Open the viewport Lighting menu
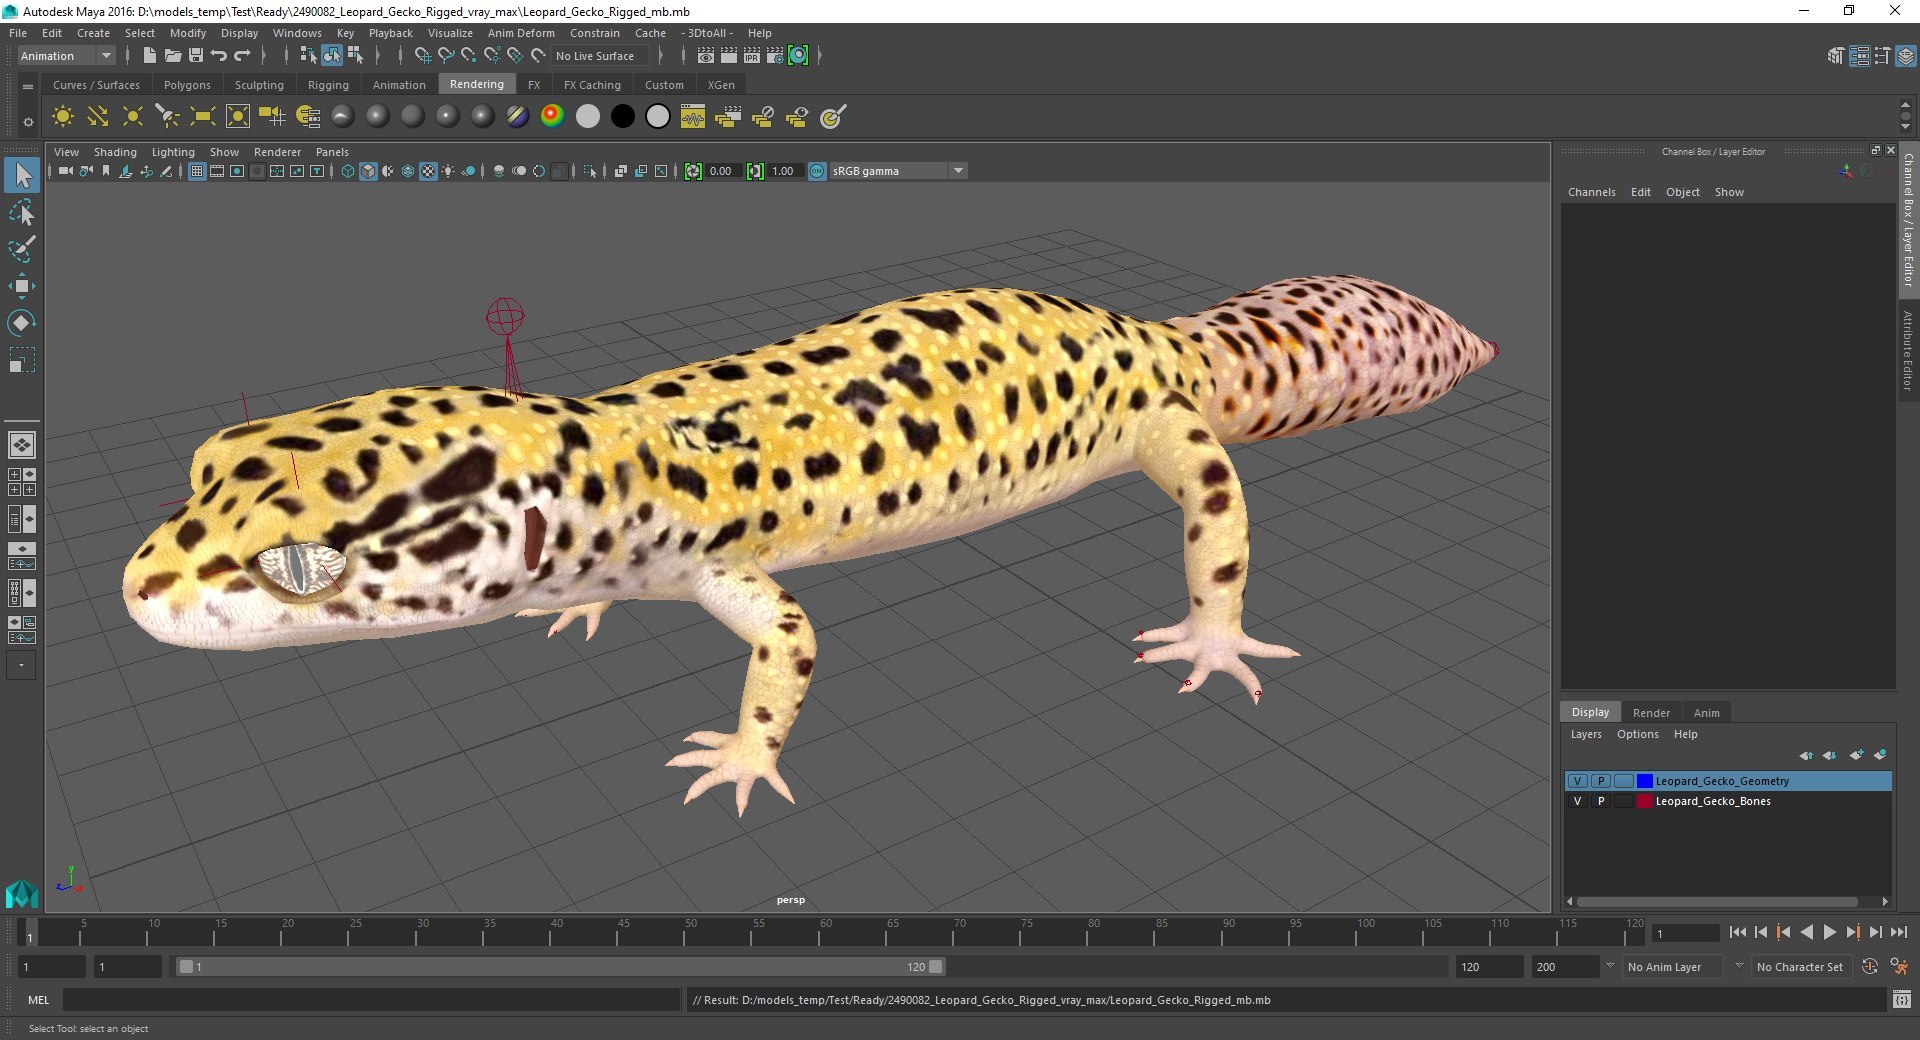 click(173, 152)
